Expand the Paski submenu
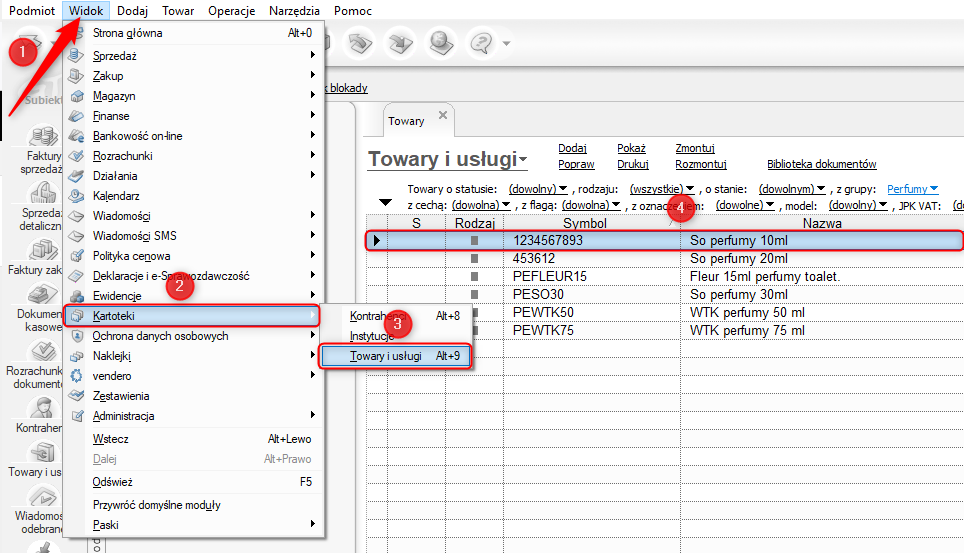This screenshot has height=553, width=964. click(194, 525)
